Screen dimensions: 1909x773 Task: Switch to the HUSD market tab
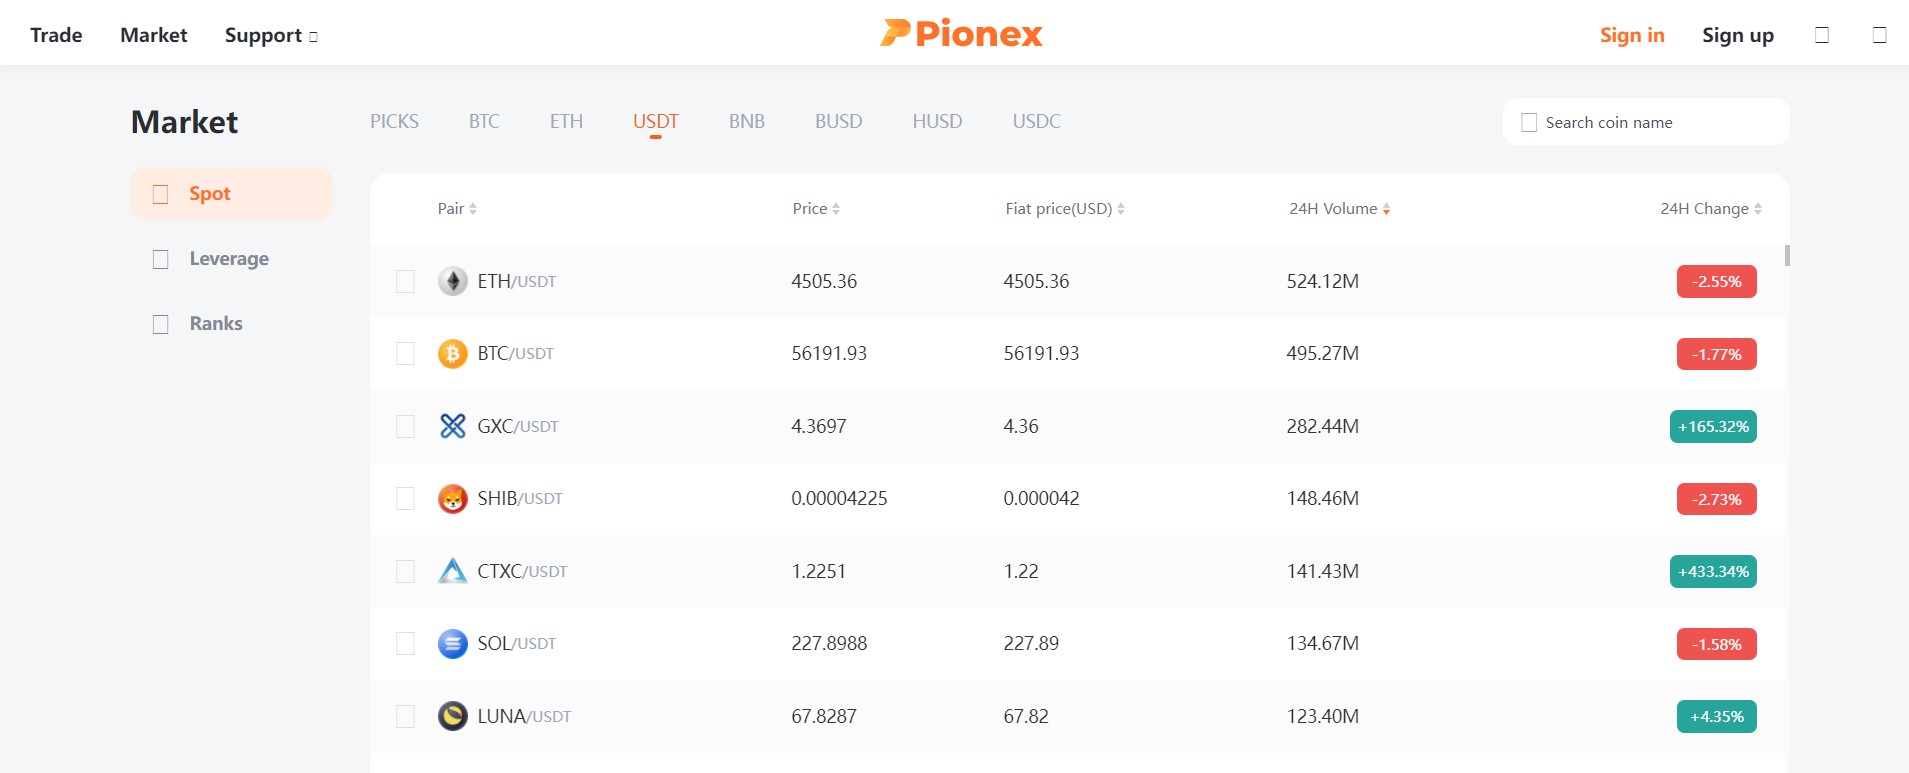coord(937,121)
